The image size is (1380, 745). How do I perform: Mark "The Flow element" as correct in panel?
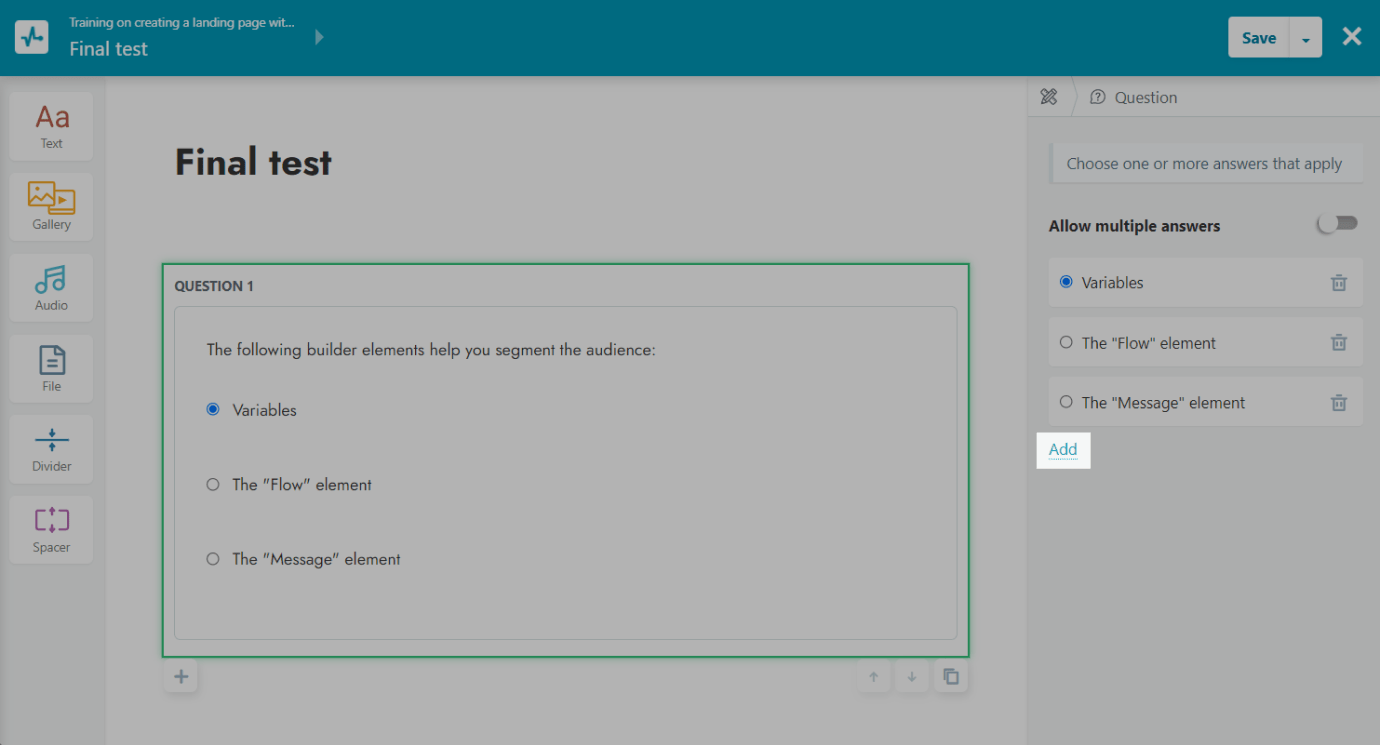click(1066, 343)
